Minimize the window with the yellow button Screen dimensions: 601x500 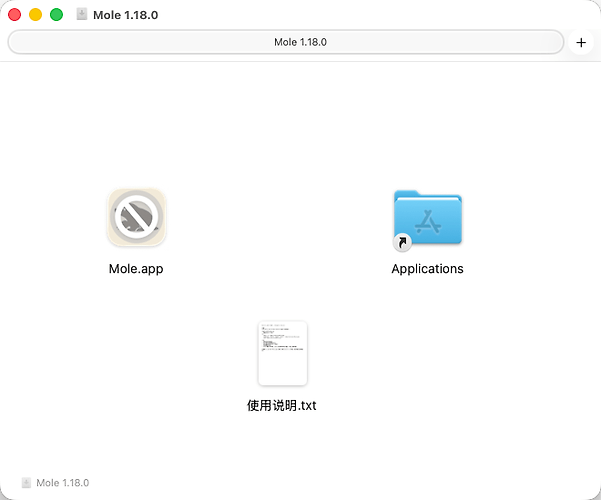(35, 15)
